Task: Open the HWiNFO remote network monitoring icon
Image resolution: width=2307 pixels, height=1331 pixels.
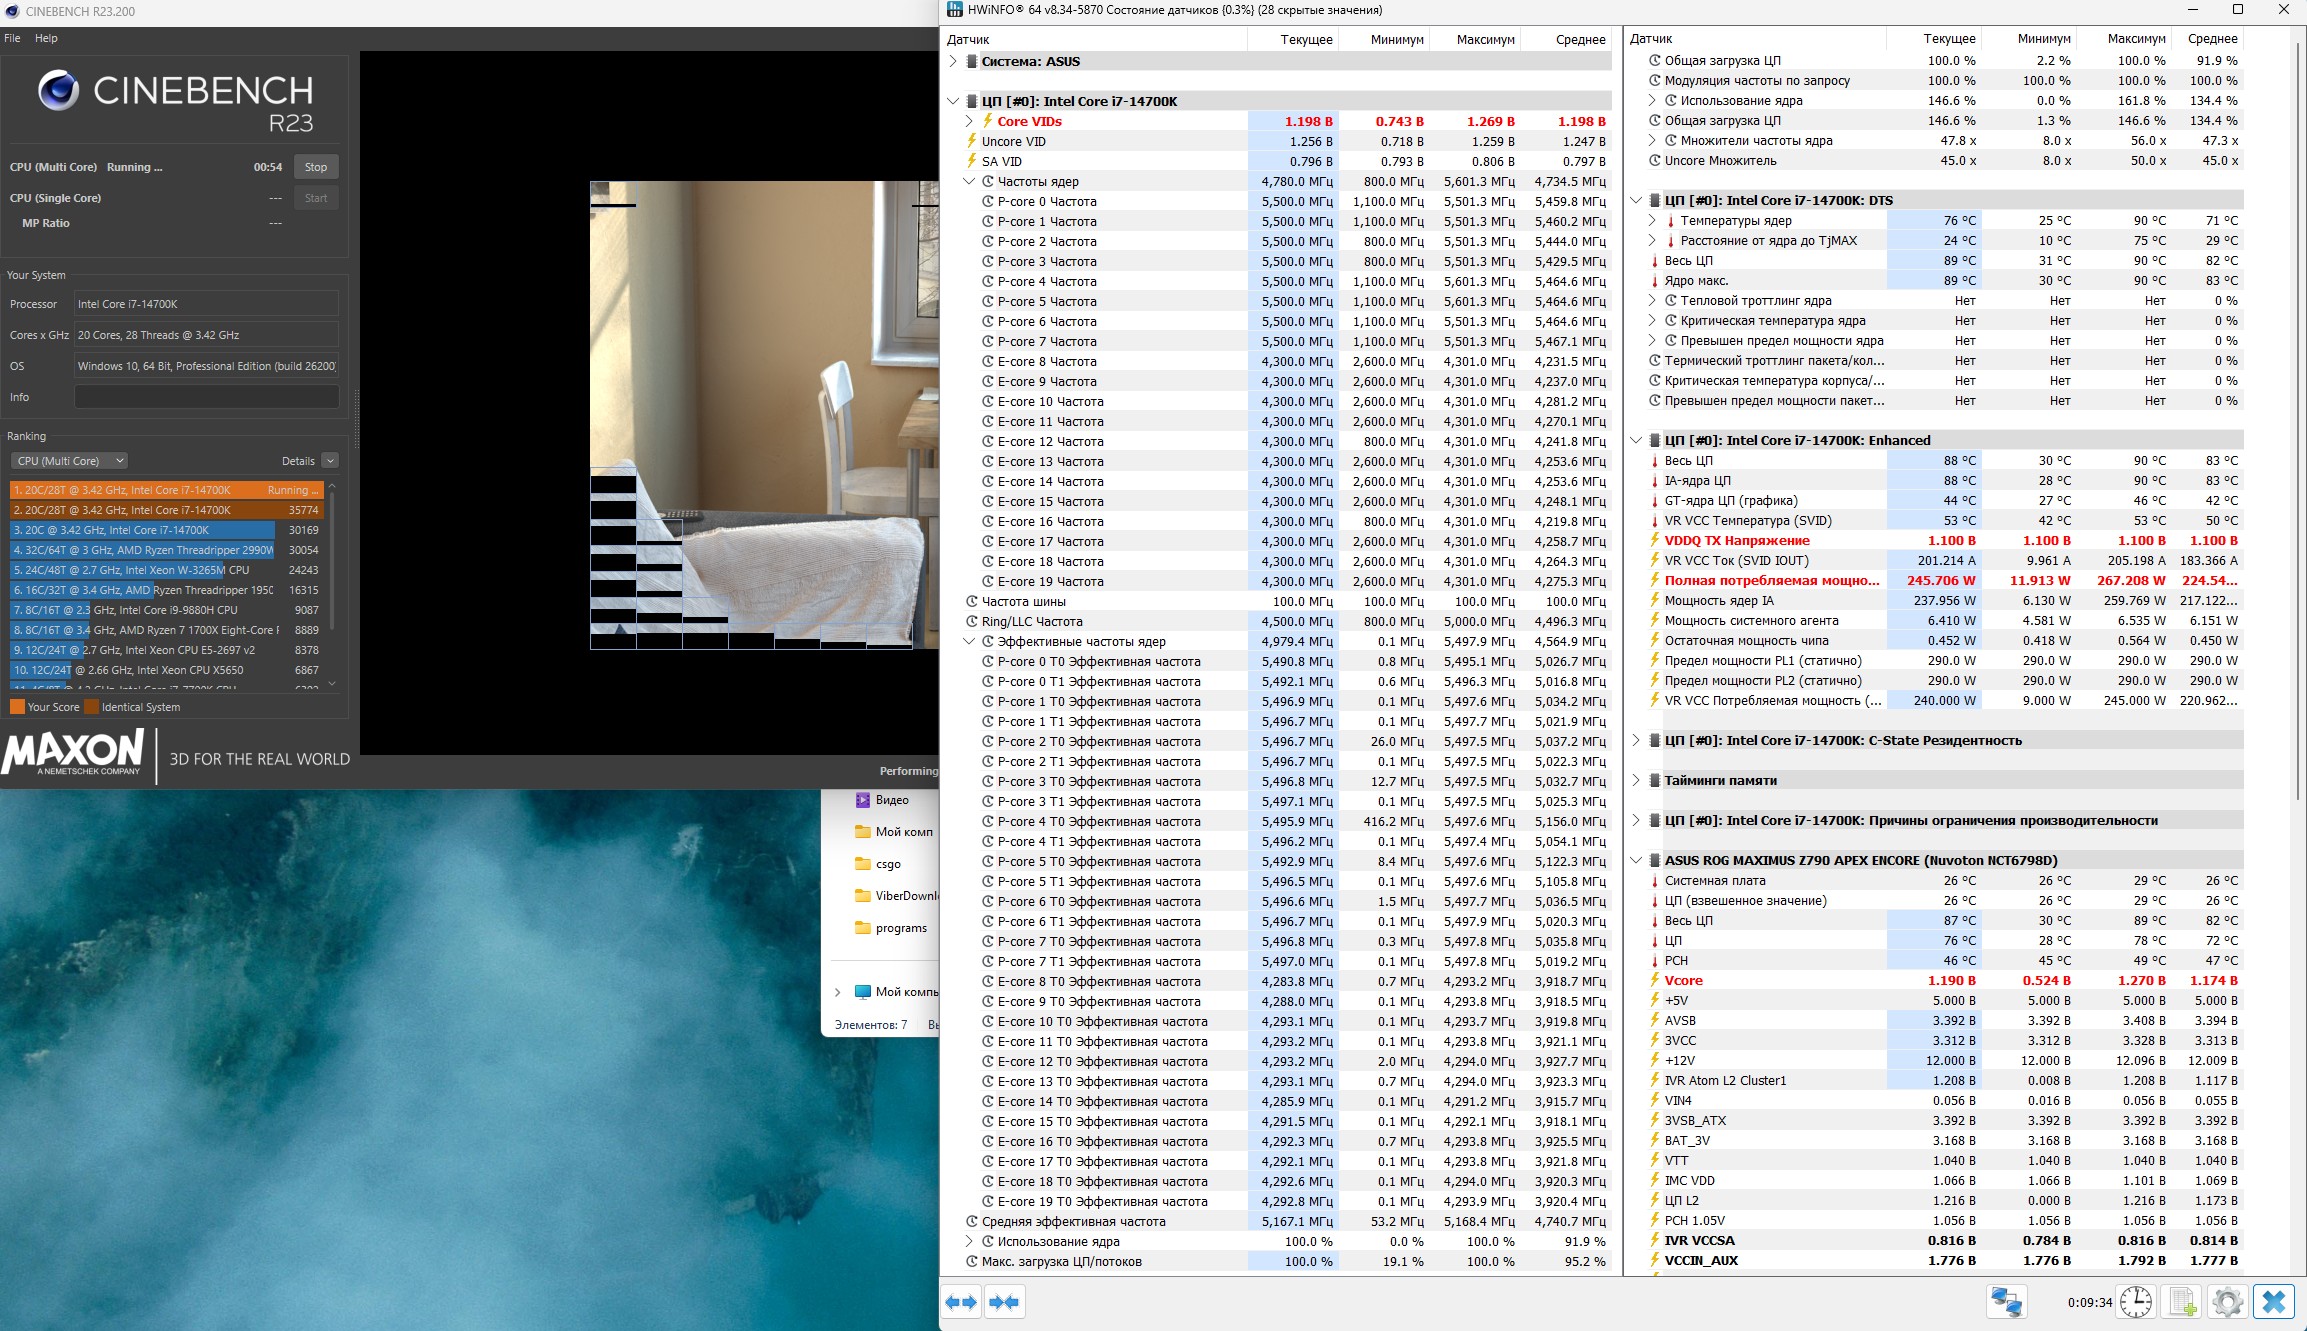Action: [x=2006, y=1302]
